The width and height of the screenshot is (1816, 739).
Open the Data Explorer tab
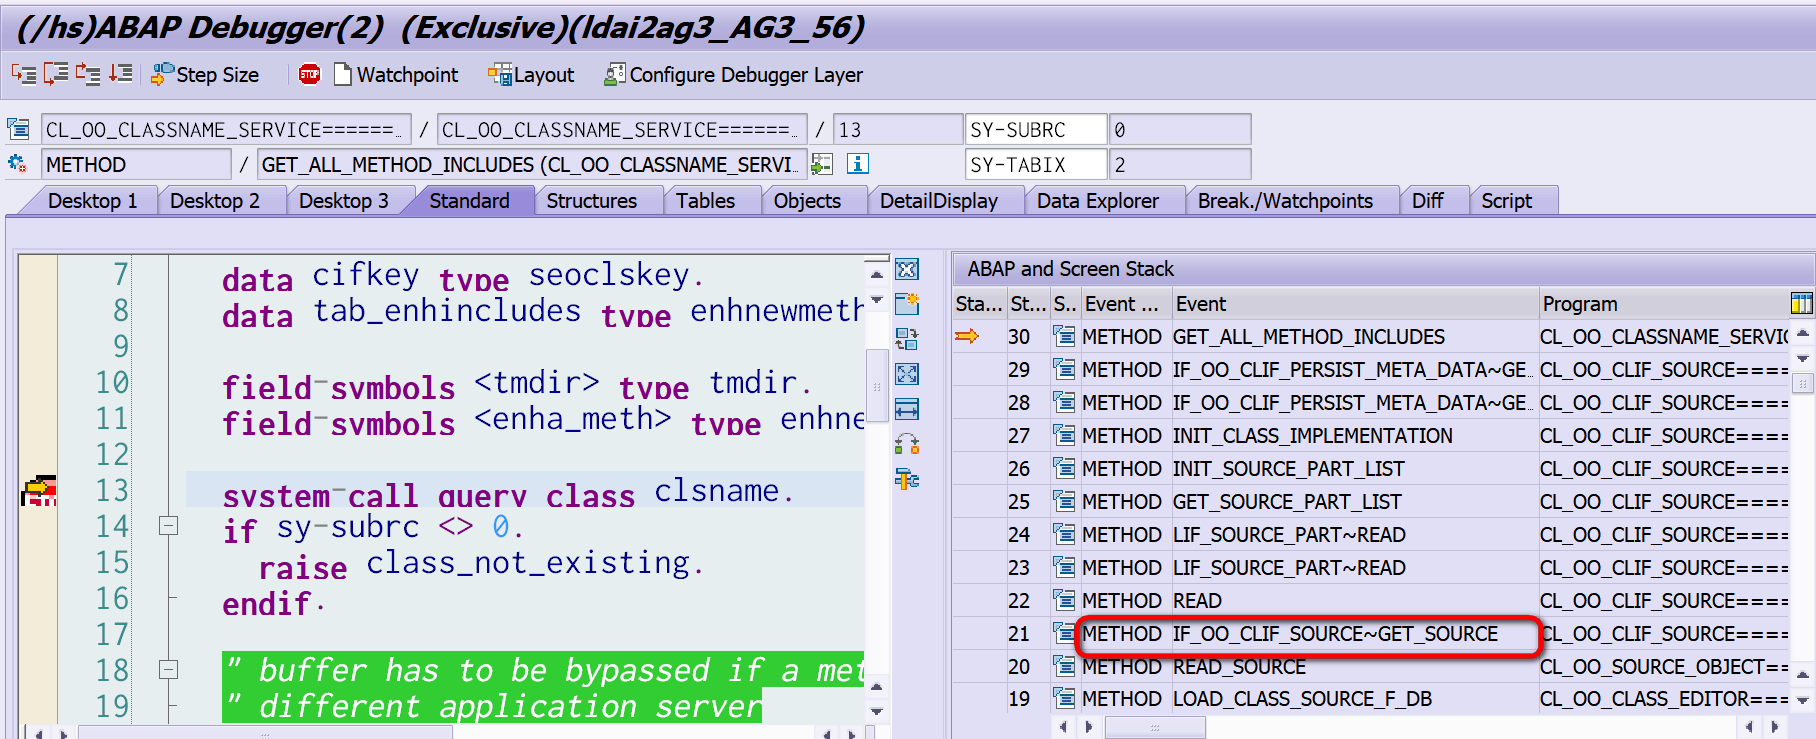(x=1098, y=201)
